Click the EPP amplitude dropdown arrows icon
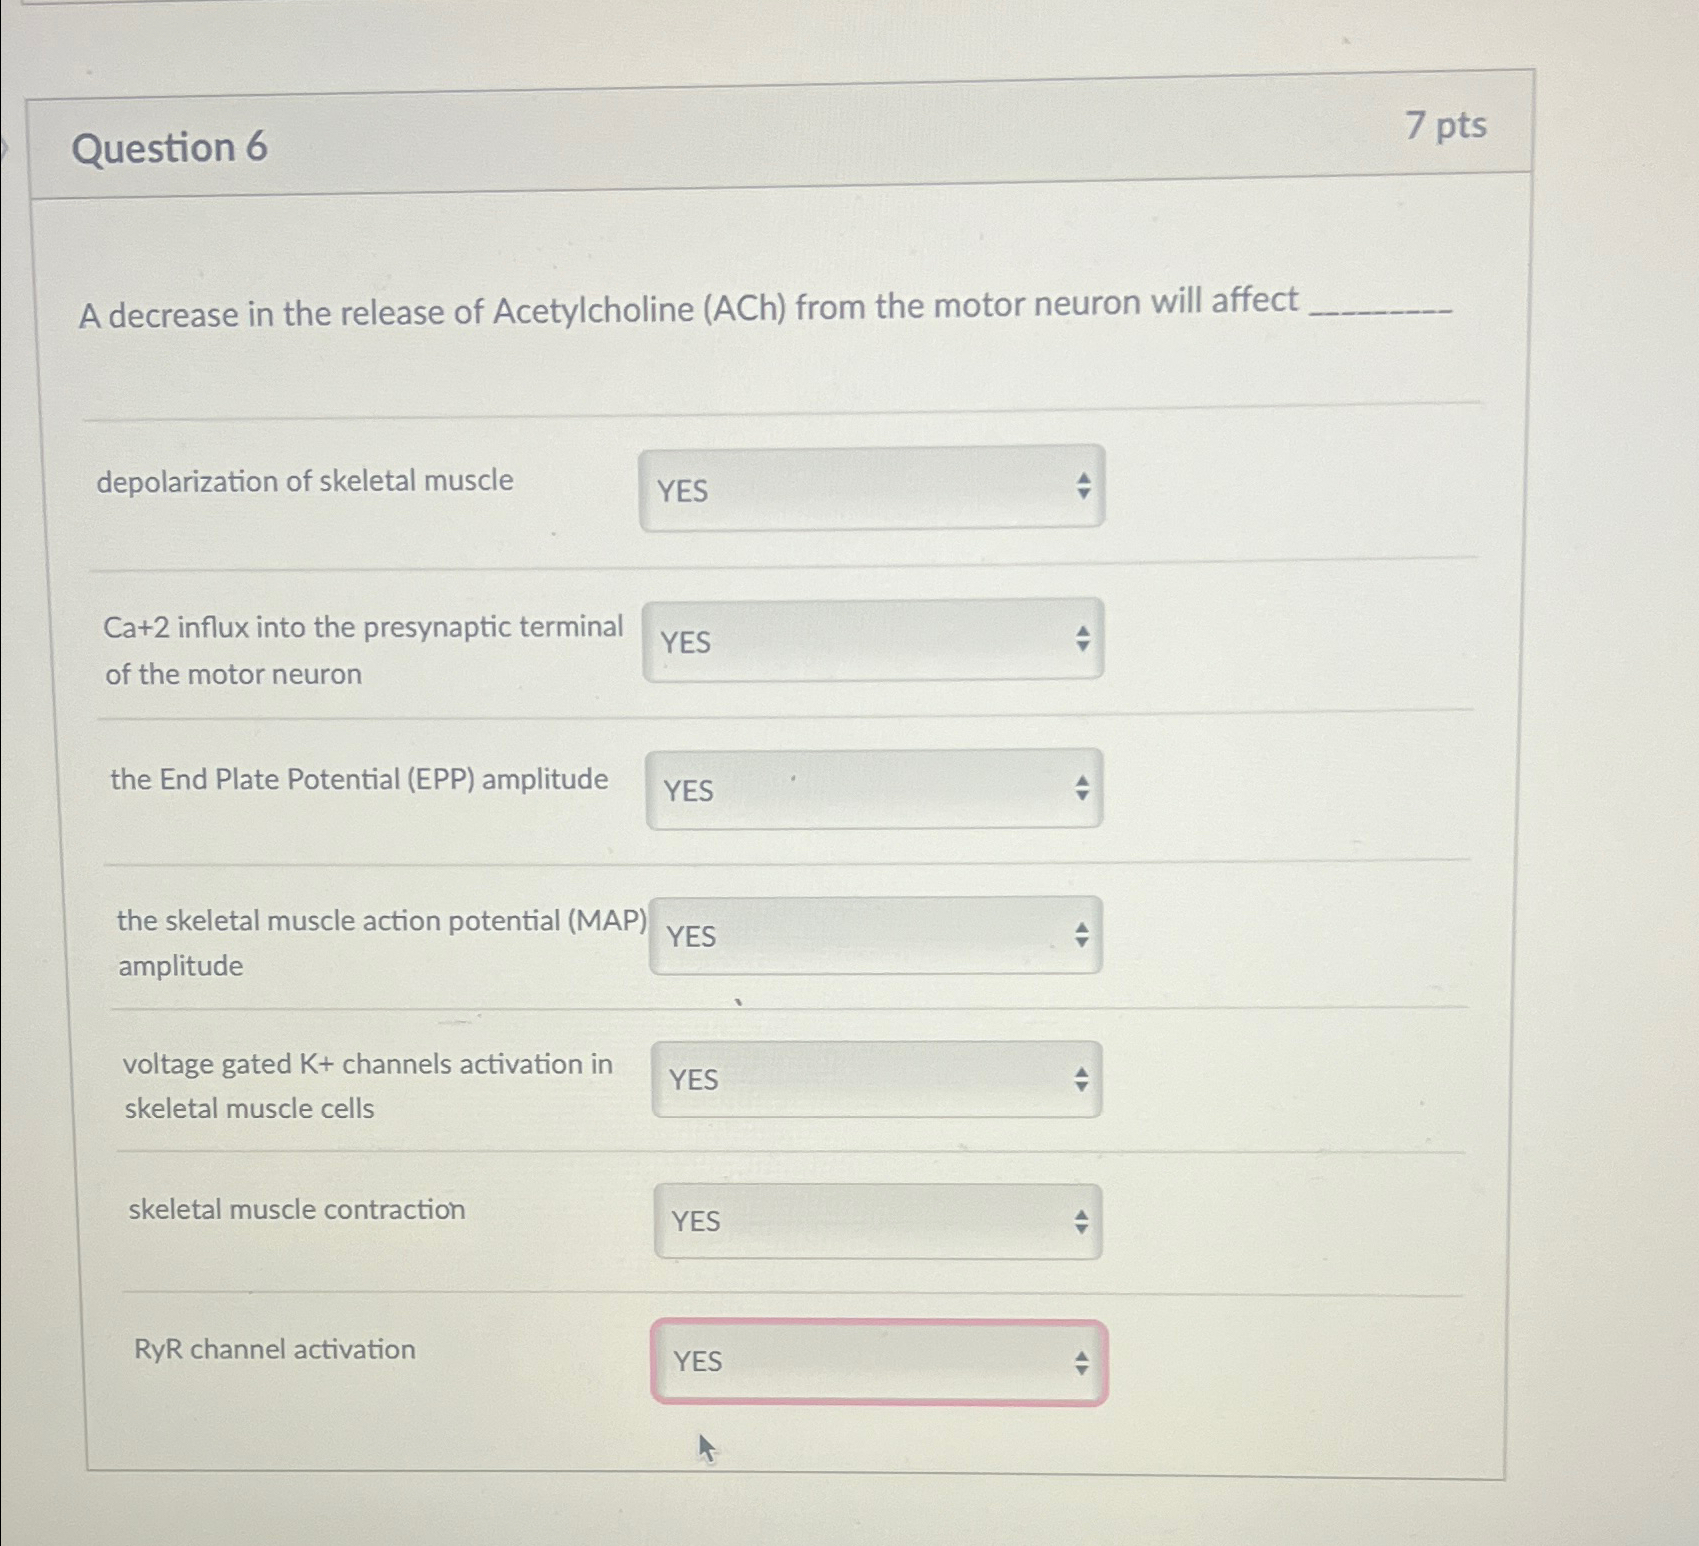This screenshot has width=1699, height=1546. click(1083, 786)
